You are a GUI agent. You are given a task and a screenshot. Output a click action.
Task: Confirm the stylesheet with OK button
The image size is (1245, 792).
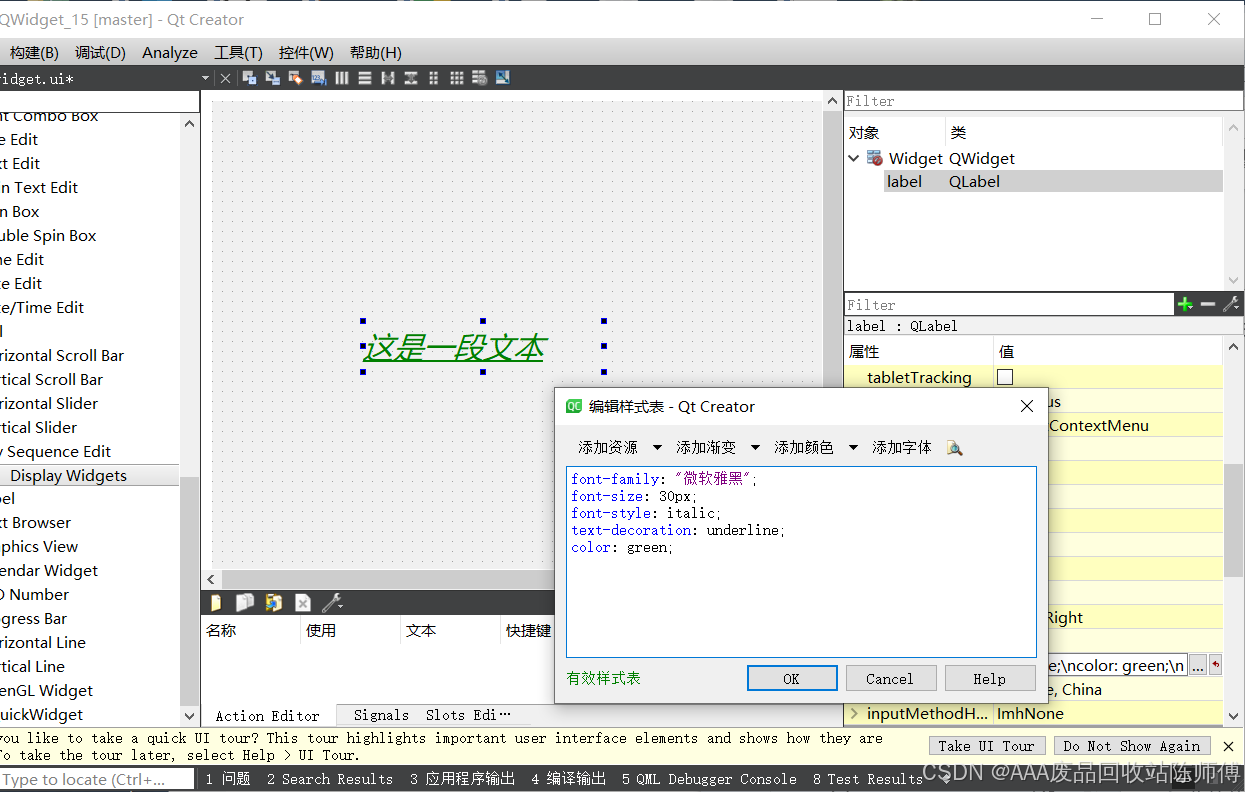pos(792,678)
